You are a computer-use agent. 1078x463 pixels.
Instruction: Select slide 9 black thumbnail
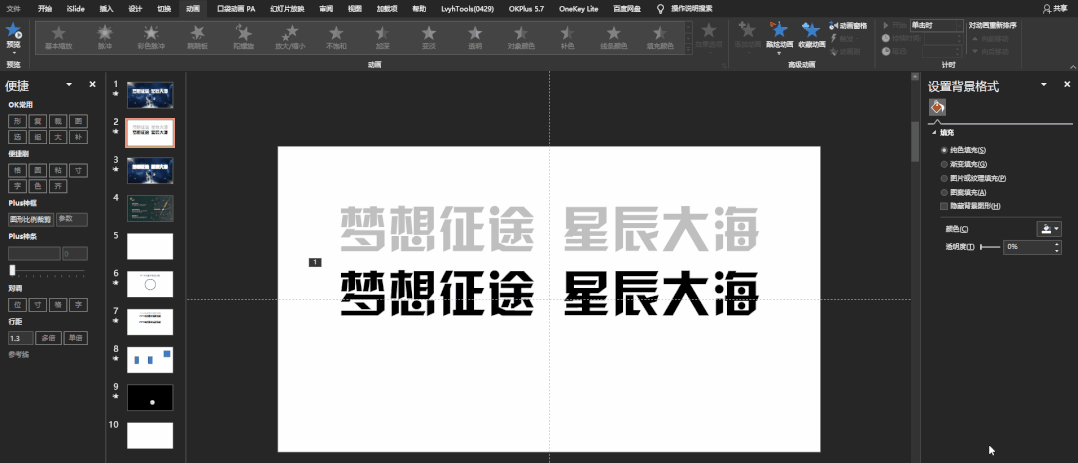[150, 398]
